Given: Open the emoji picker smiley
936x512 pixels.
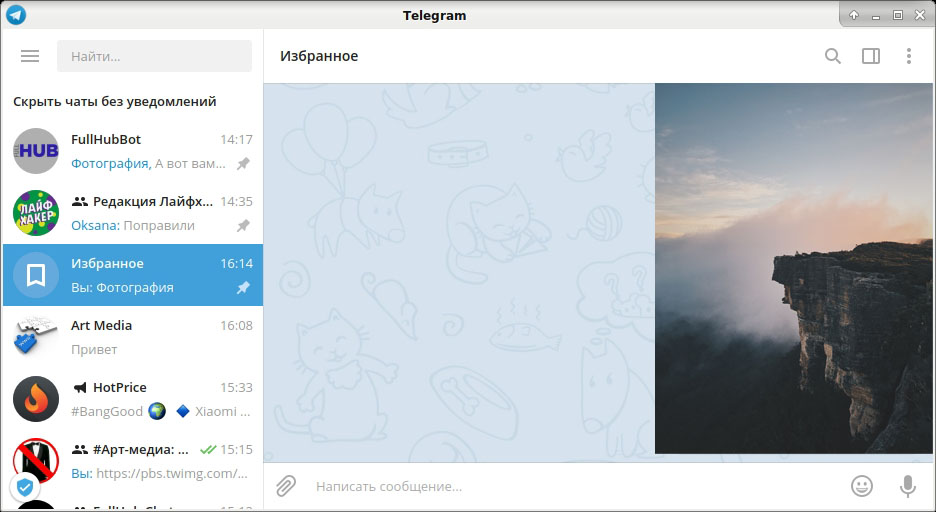Looking at the screenshot, I should tap(861, 486).
